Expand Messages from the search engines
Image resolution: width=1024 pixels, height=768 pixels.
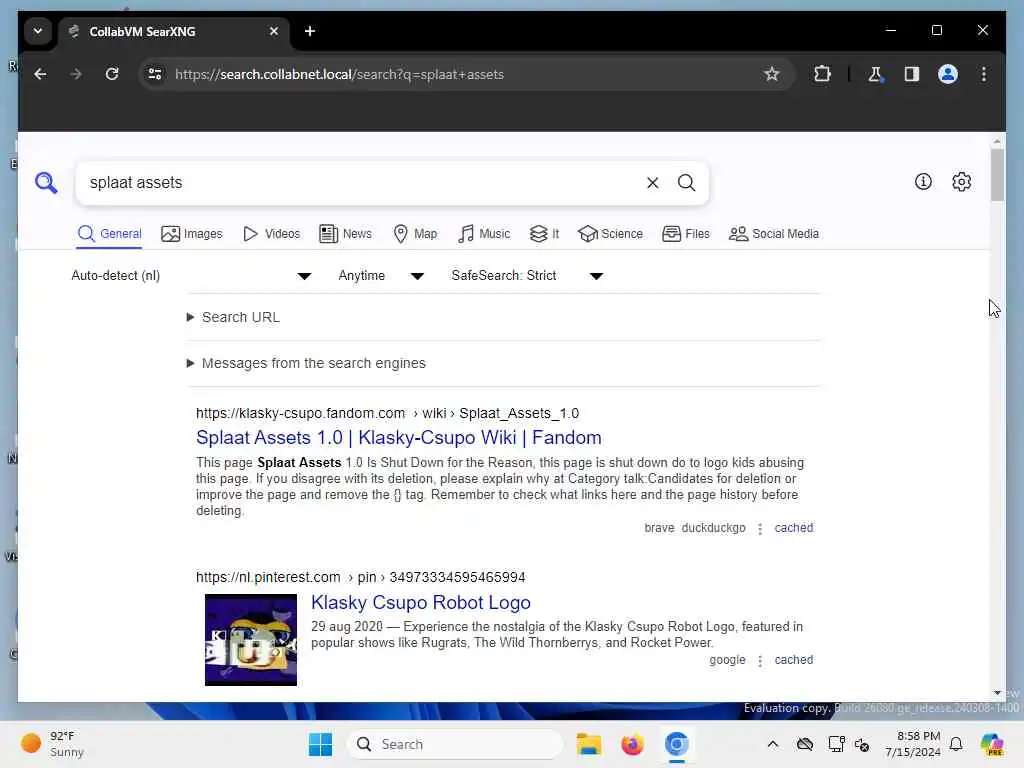coord(306,363)
